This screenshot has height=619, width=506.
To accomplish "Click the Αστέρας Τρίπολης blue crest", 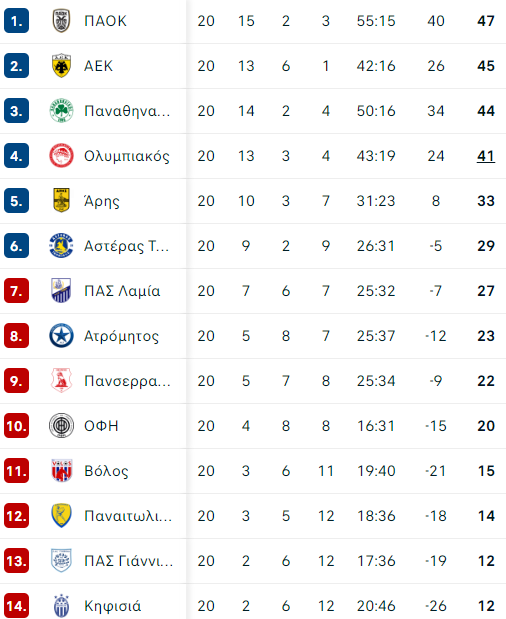I will (62, 246).
